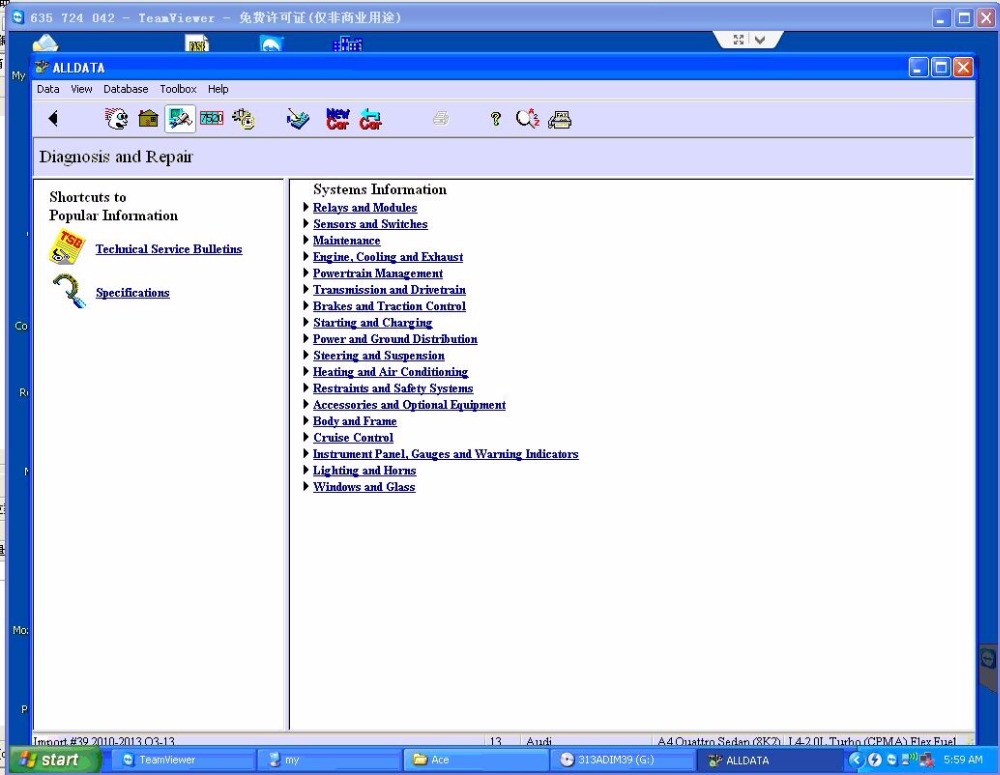1000x775 pixels.
Task: Click the 7520 code toolbar icon
Action: (211, 119)
